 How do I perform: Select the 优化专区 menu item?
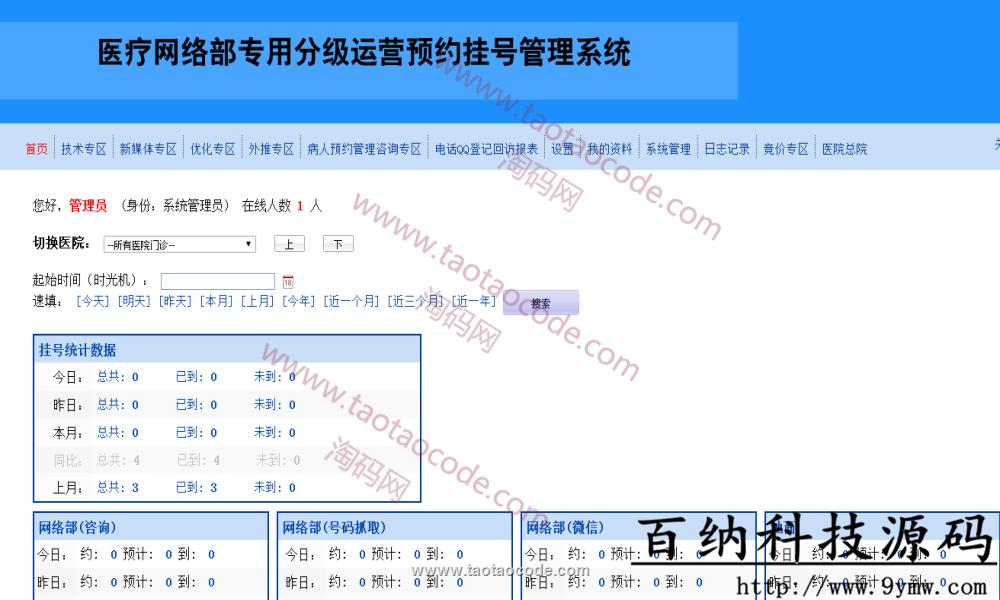(212, 149)
